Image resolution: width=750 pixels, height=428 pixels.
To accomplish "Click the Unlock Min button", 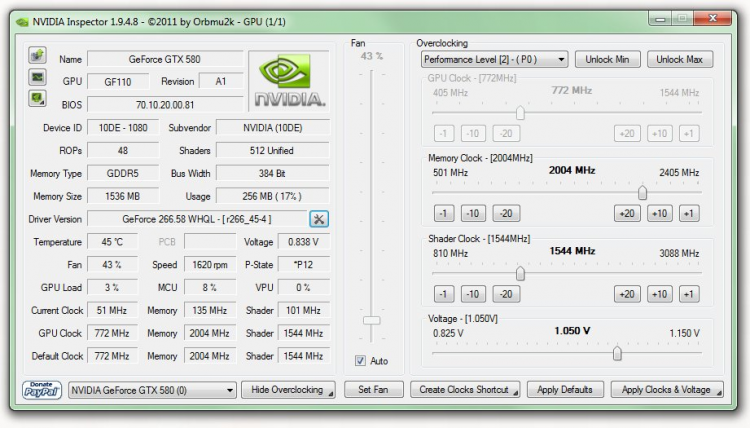I will [607, 59].
